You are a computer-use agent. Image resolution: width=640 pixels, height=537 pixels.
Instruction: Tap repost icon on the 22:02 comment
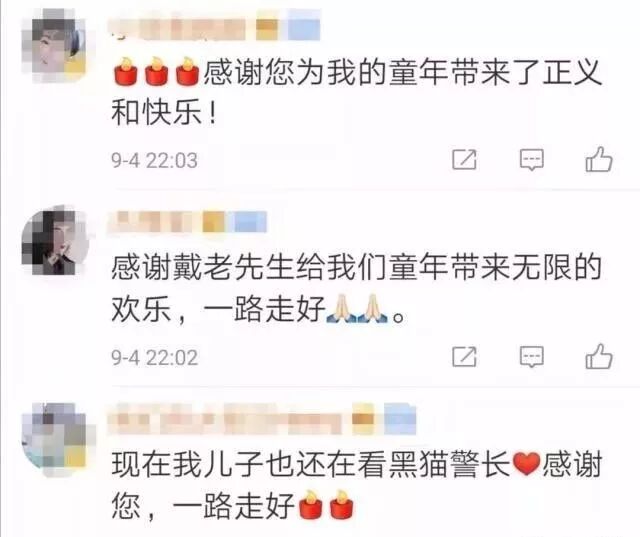tap(464, 357)
